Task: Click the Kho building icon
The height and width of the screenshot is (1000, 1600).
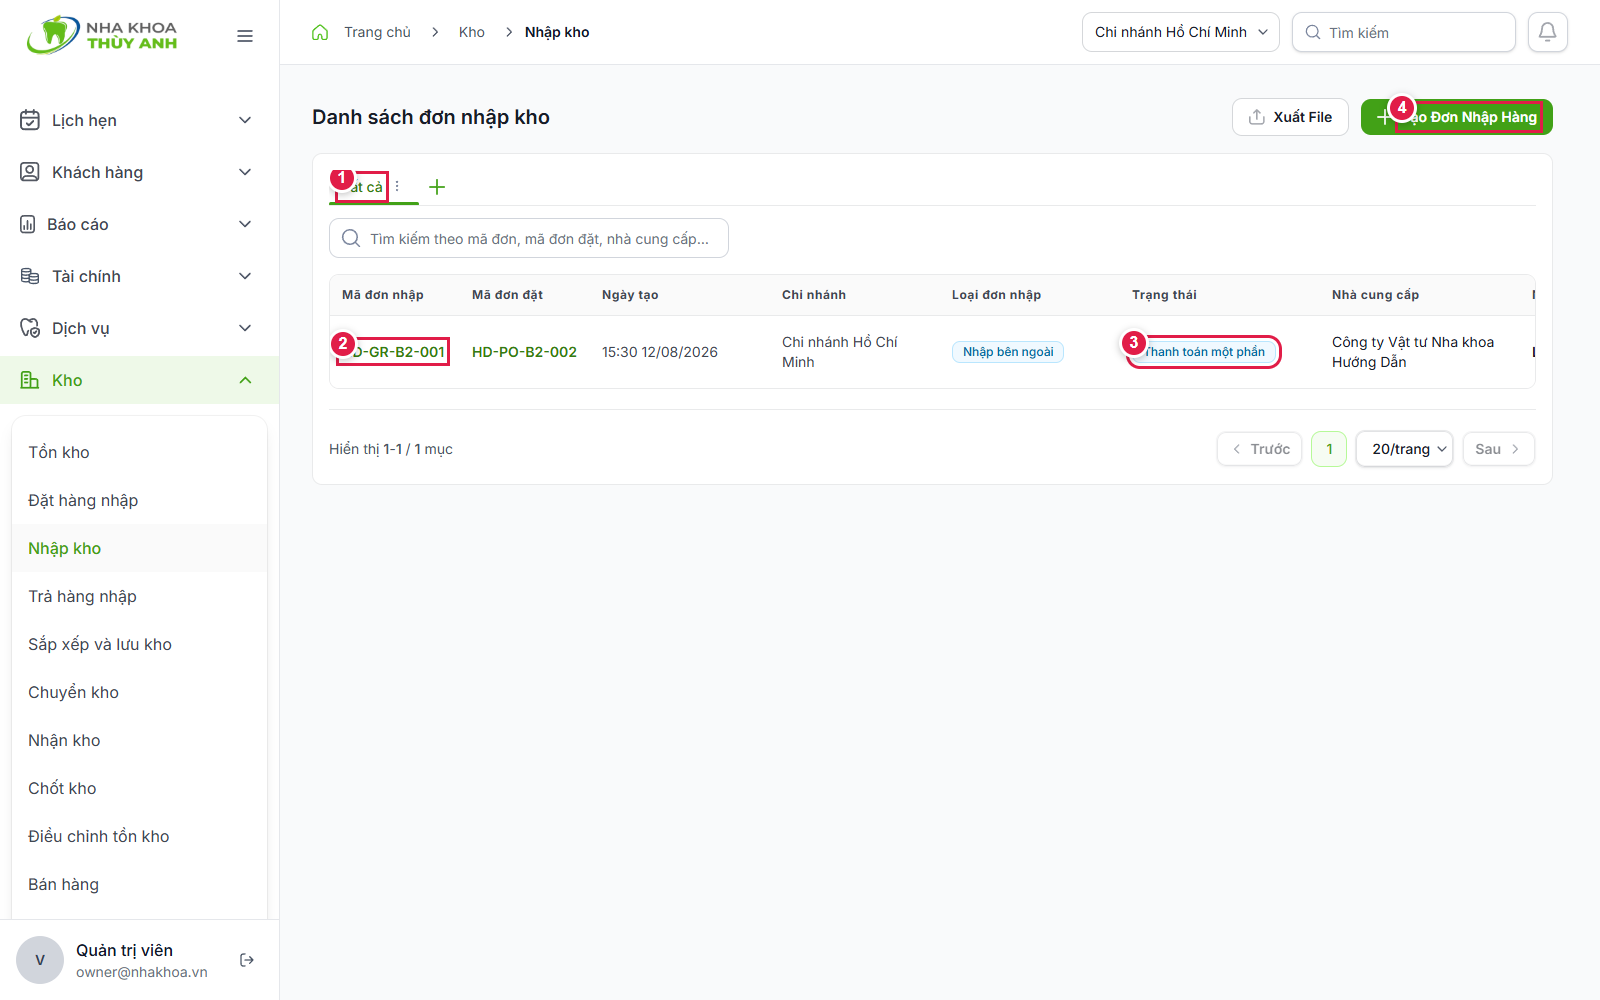Action: point(30,380)
